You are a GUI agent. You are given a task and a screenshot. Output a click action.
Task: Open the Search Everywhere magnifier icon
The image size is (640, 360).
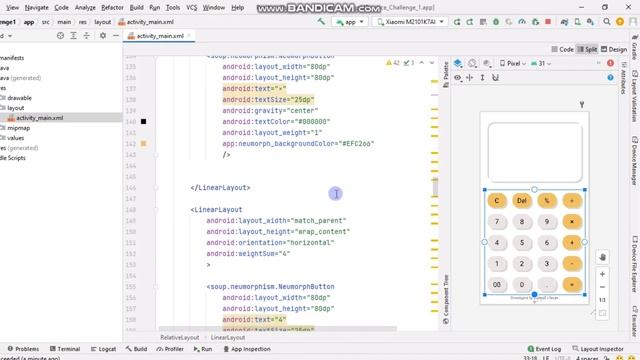[607, 22]
